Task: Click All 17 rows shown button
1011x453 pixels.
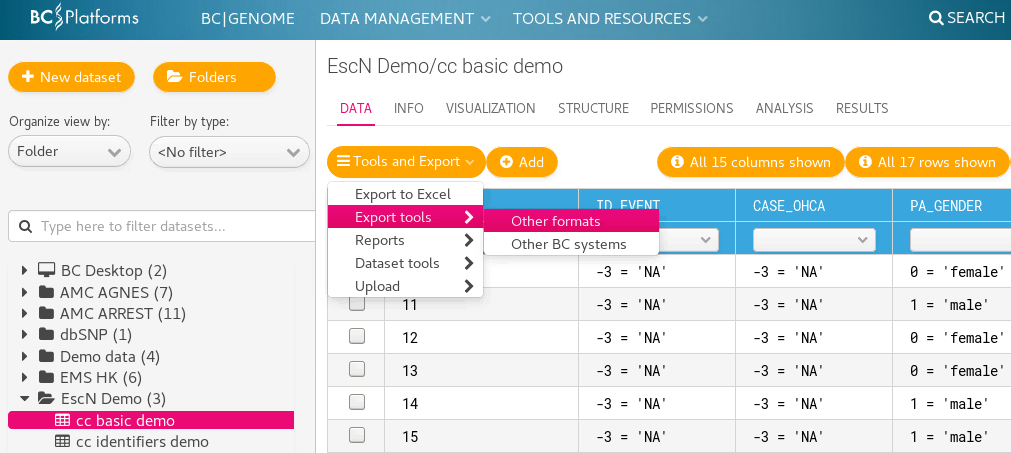Action: [927, 162]
